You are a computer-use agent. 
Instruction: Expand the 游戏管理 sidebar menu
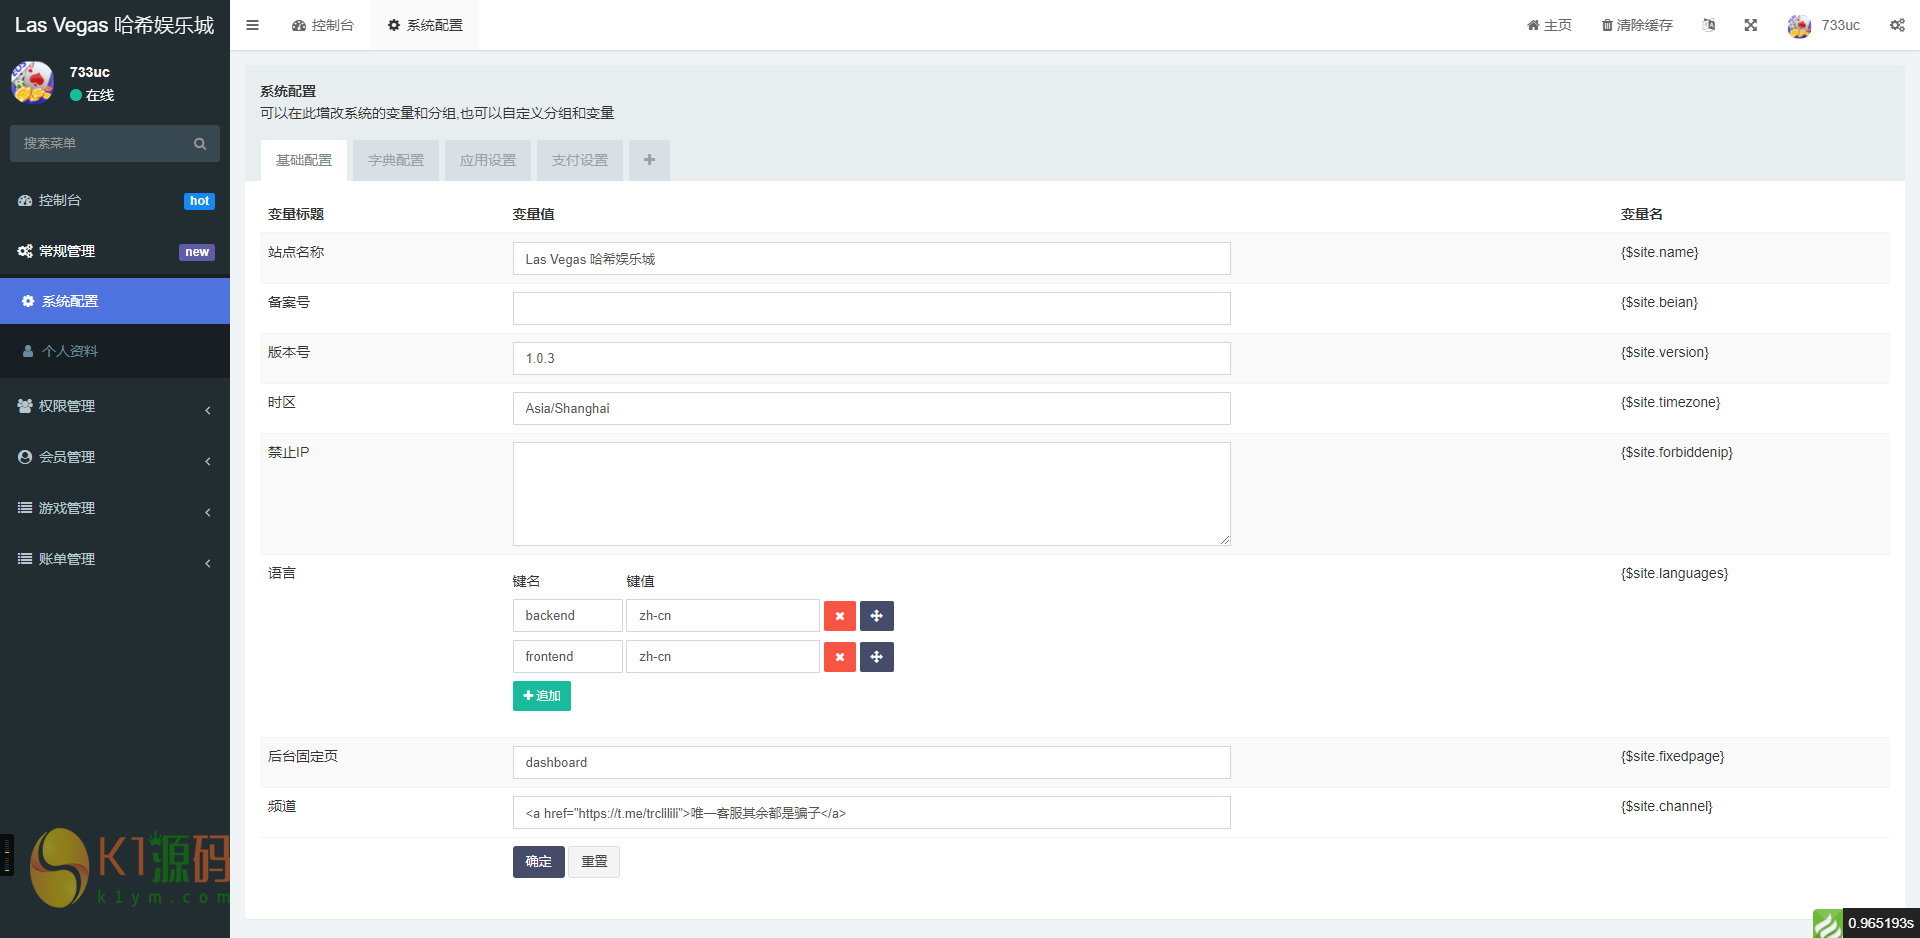[115, 508]
